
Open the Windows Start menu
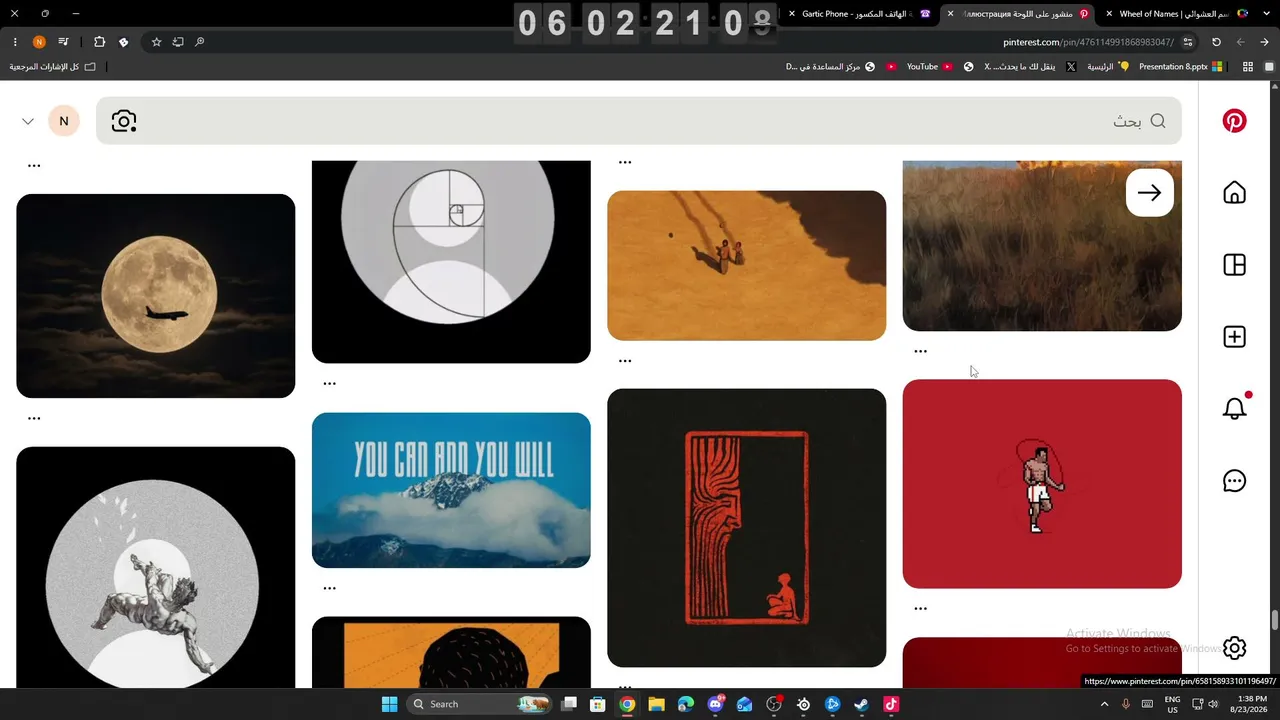tap(389, 704)
